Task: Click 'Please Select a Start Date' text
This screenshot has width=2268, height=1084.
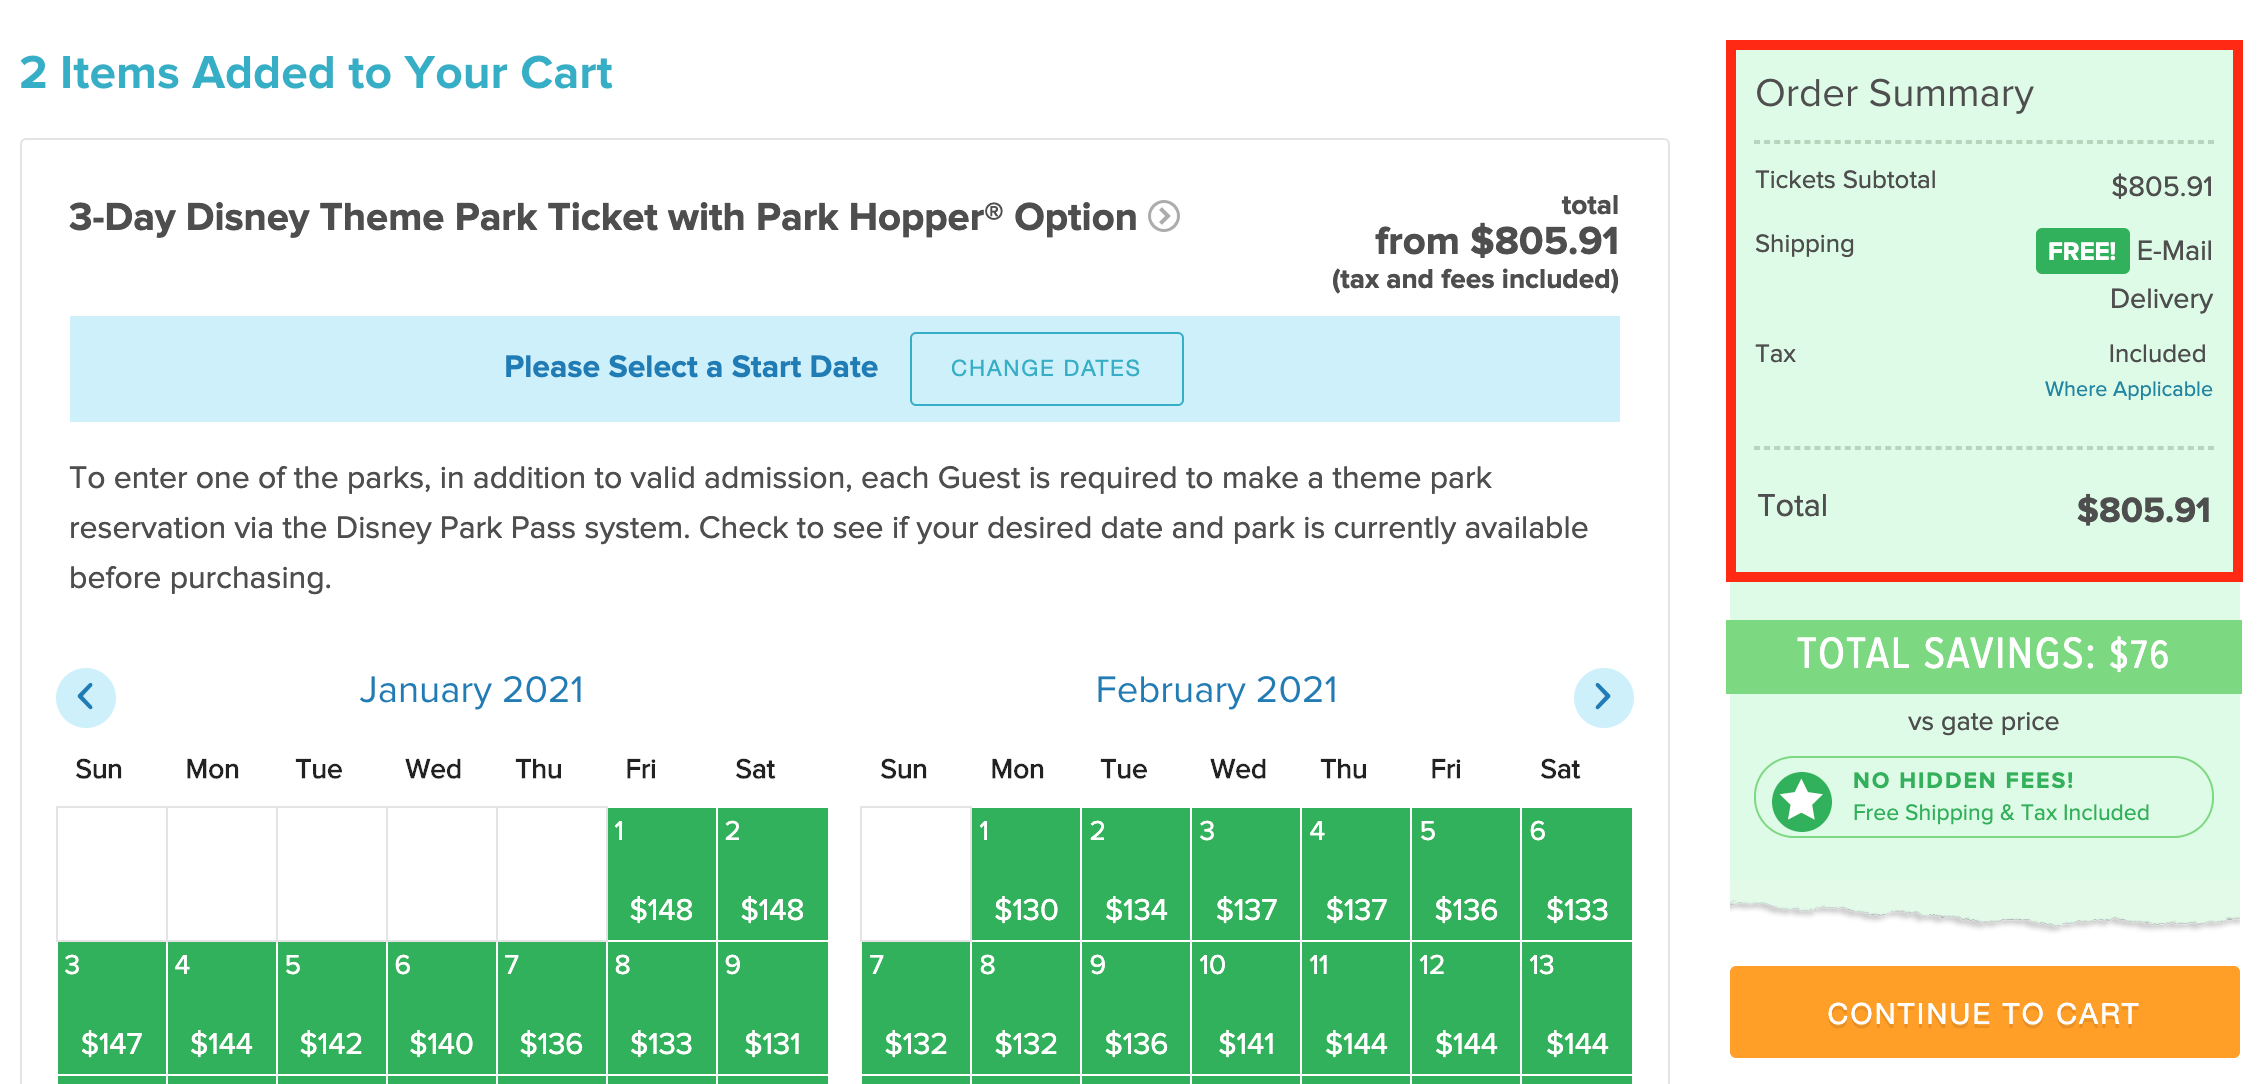Action: click(x=691, y=367)
